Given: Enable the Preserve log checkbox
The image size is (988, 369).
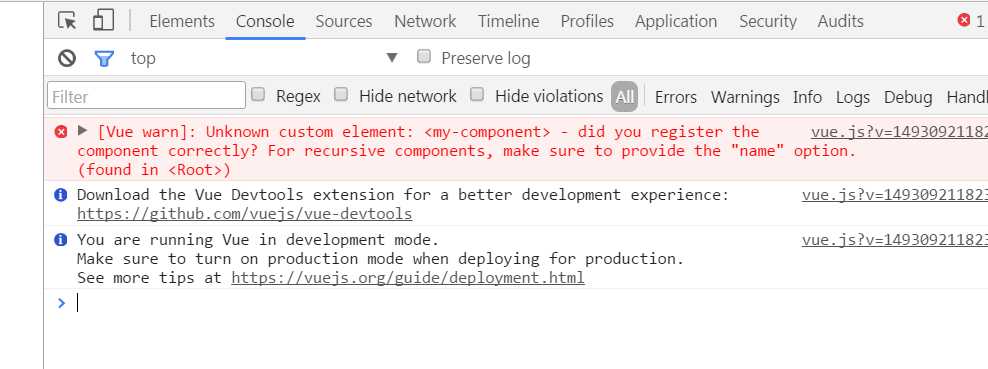Looking at the screenshot, I should pos(424,57).
